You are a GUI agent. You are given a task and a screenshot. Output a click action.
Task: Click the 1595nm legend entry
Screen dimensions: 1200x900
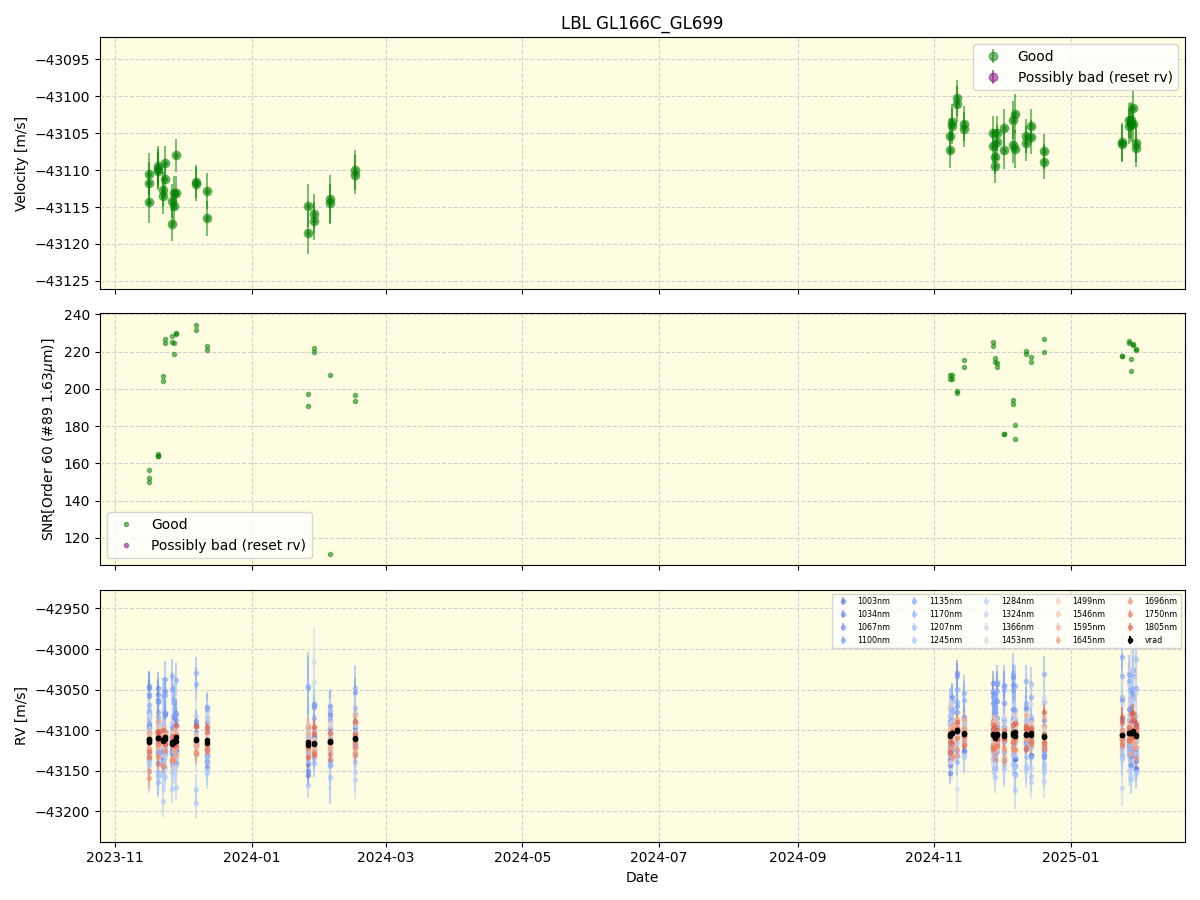[1089, 627]
